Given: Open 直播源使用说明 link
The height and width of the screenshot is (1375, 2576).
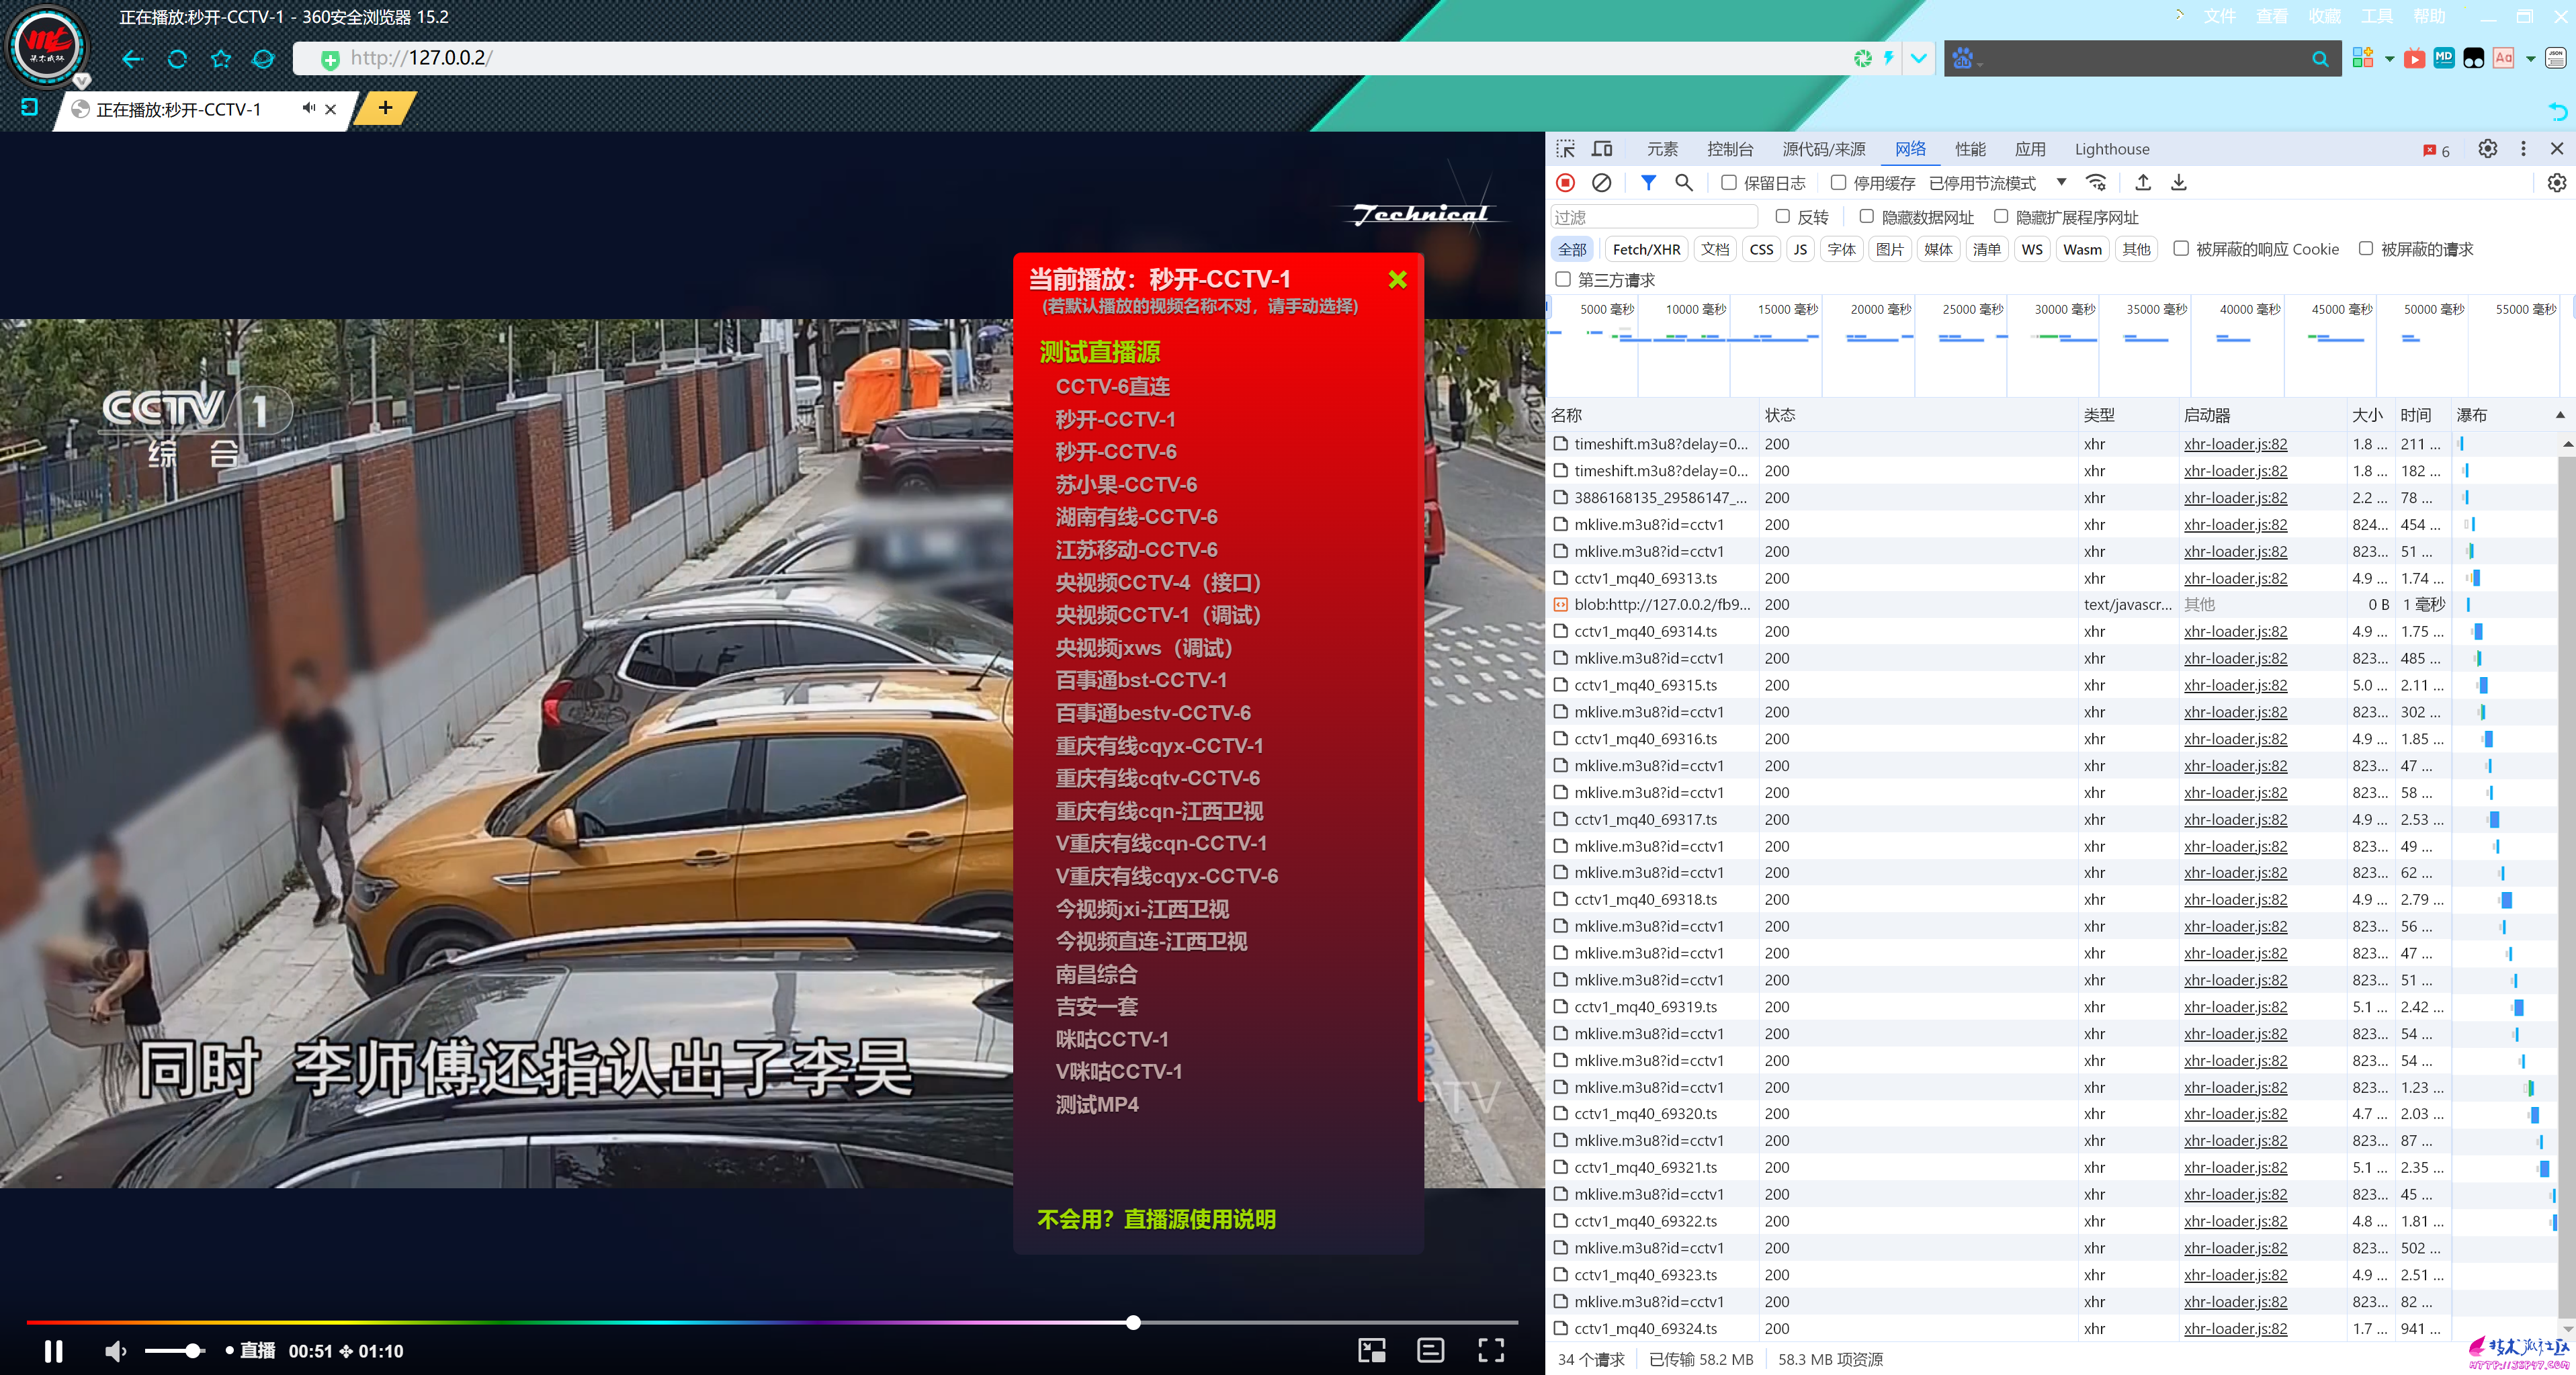Looking at the screenshot, I should (1199, 1219).
